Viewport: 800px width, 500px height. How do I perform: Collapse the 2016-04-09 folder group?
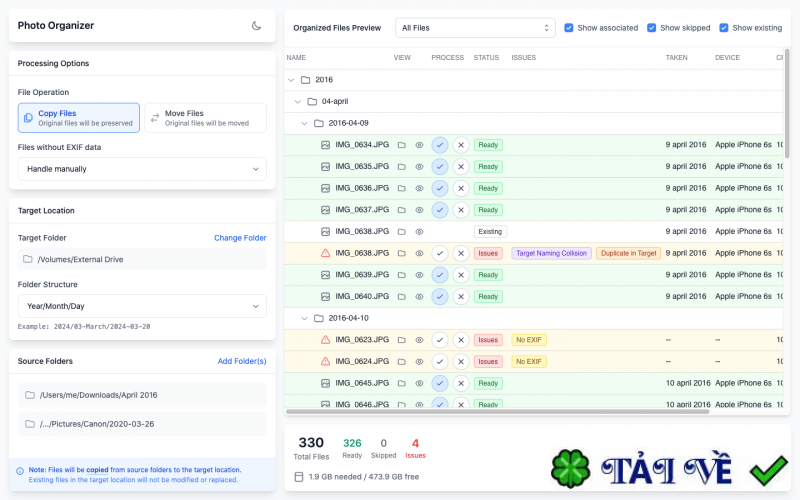click(x=305, y=123)
